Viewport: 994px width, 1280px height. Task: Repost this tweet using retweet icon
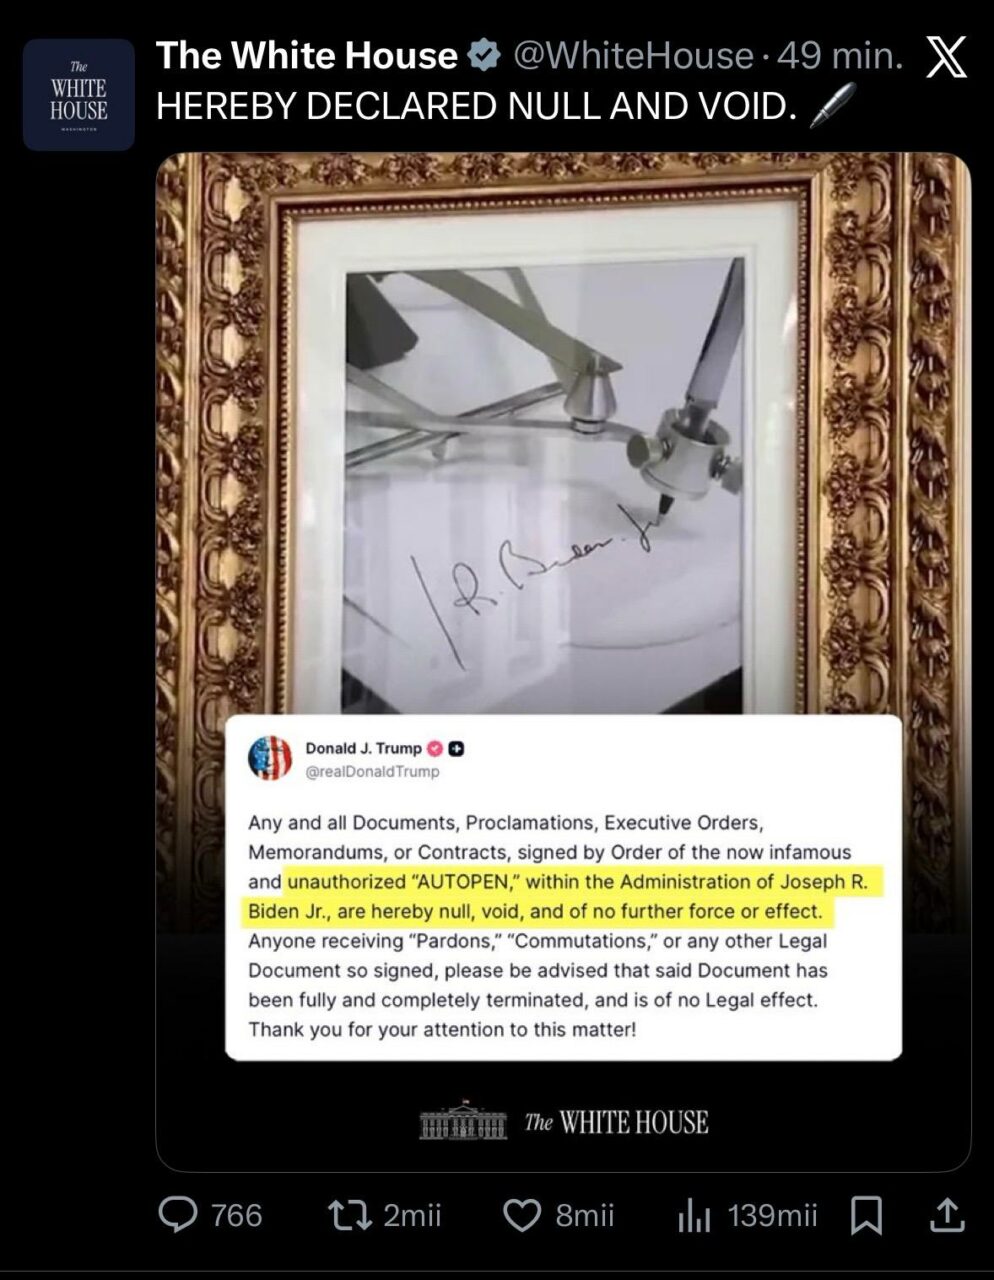pyautogui.click(x=349, y=1215)
